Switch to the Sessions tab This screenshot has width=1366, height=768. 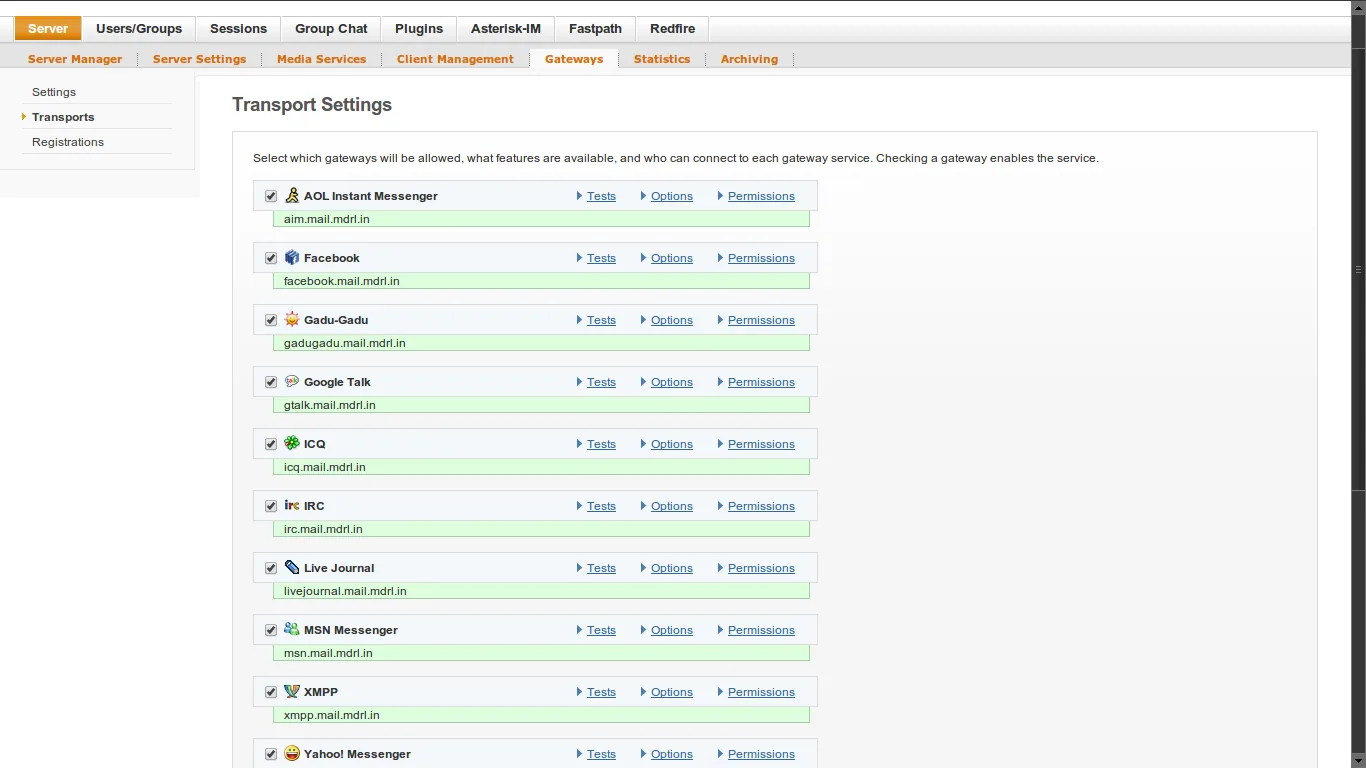(238, 29)
